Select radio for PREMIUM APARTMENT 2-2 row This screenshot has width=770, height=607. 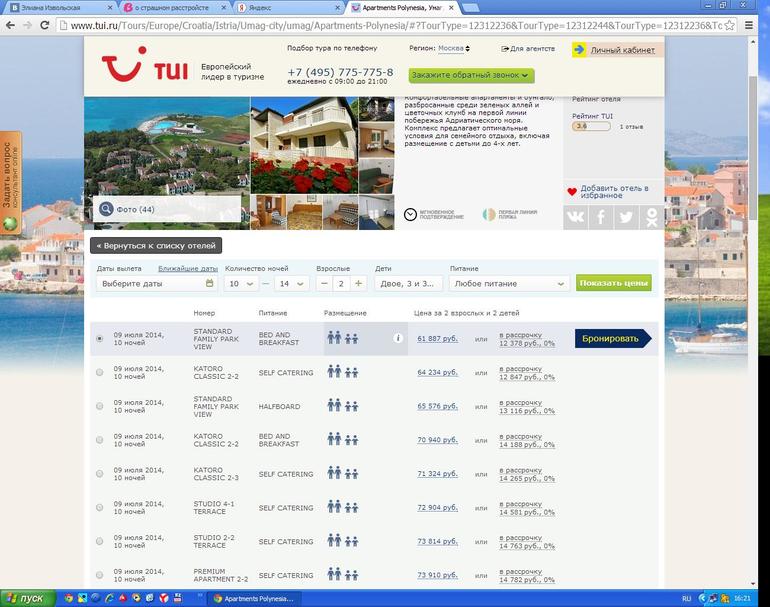[x=100, y=575]
